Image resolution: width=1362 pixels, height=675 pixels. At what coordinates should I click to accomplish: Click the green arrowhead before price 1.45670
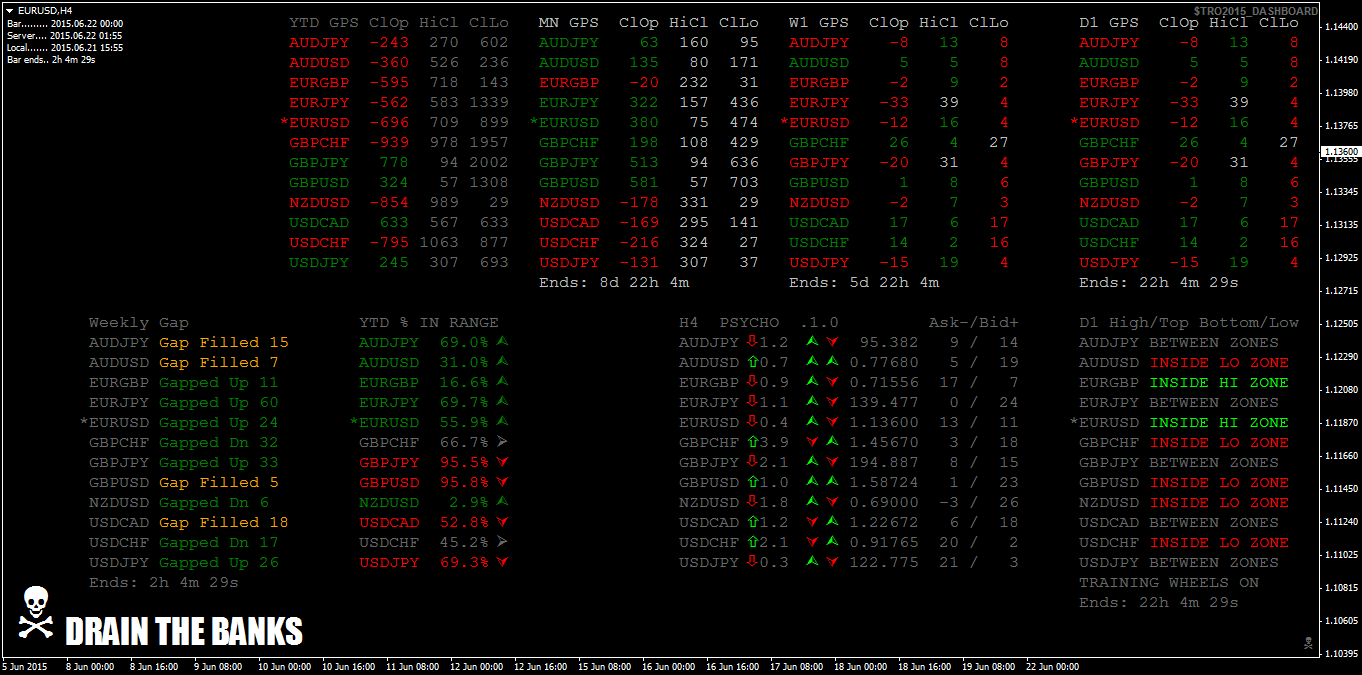[832, 442]
